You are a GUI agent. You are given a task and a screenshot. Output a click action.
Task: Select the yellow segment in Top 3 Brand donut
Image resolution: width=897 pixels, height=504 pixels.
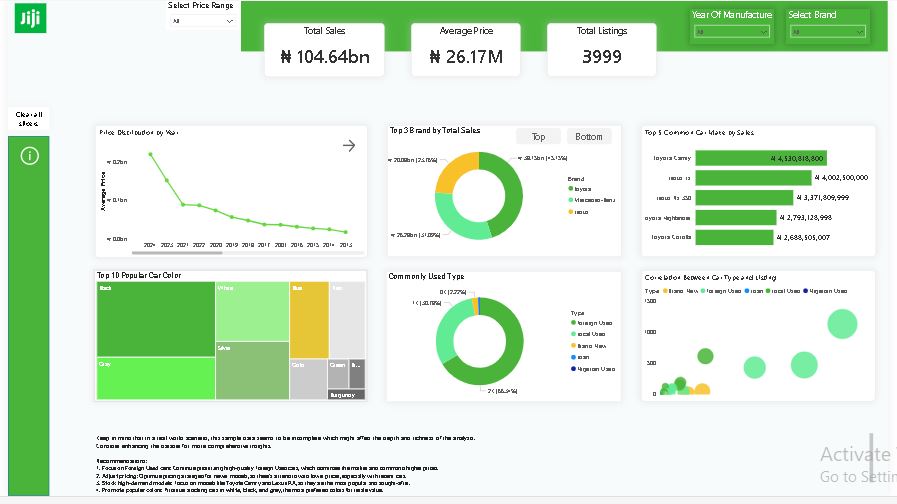click(455, 170)
